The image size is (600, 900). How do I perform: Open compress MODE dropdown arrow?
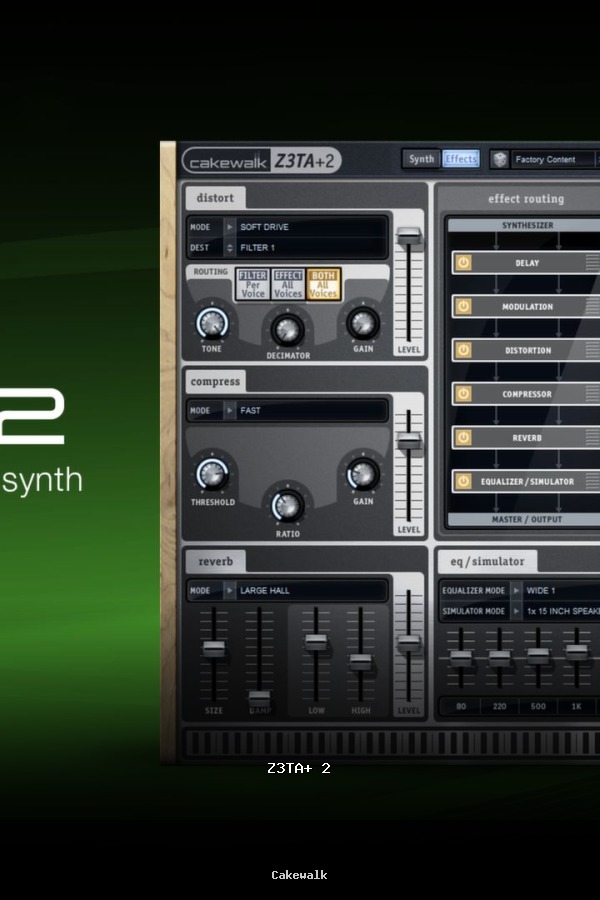click(x=230, y=410)
